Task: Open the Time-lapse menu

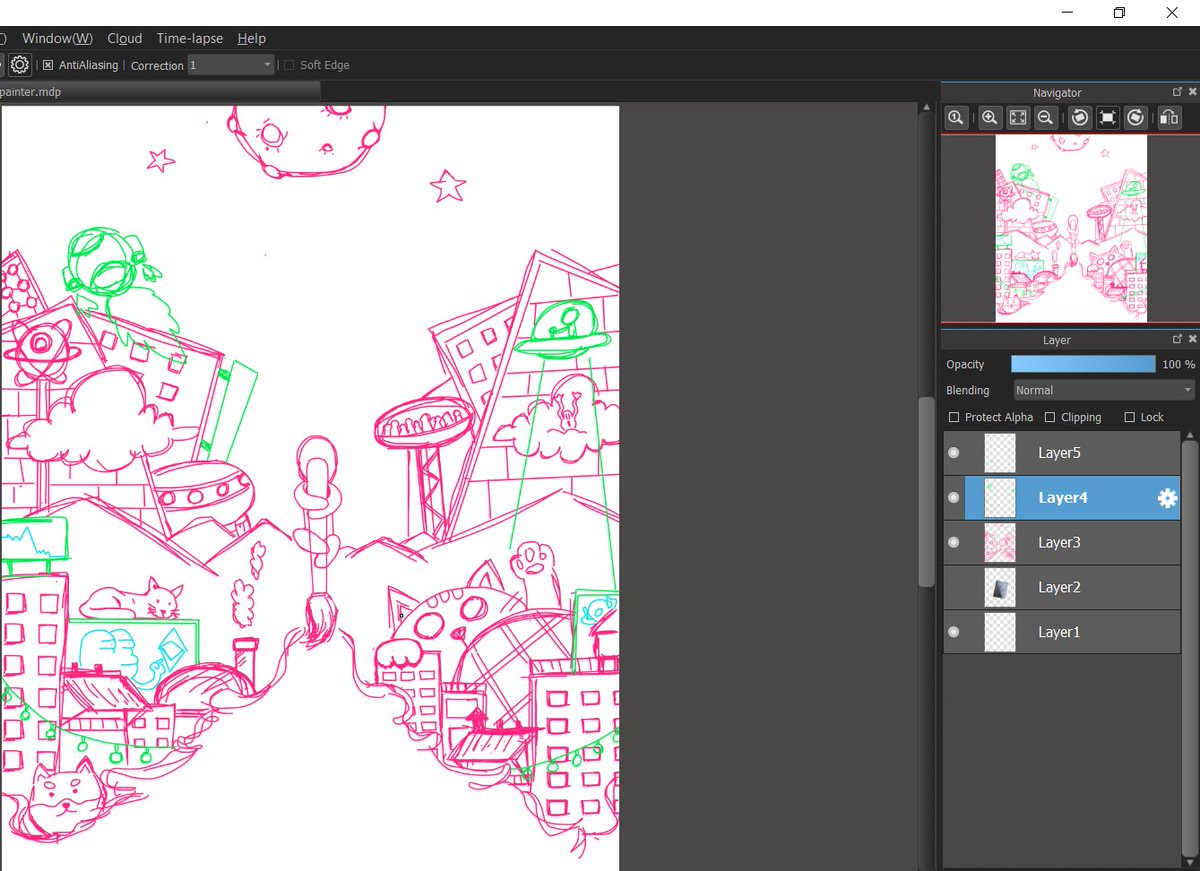Action: coord(190,38)
